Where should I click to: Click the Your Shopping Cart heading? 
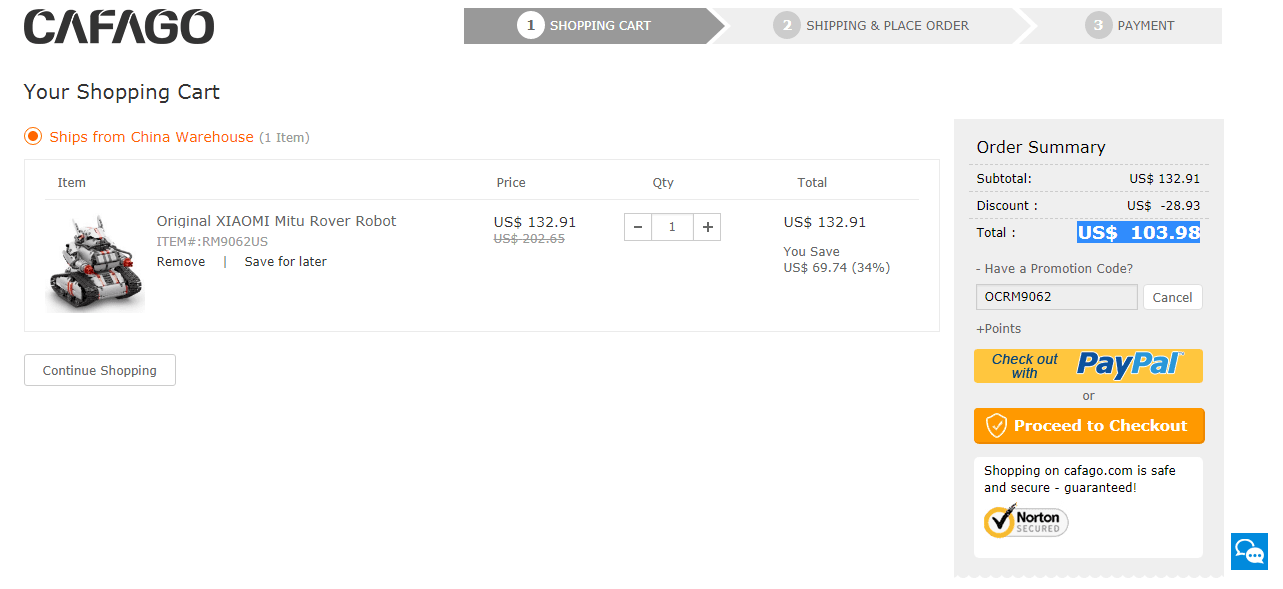(122, 92)
